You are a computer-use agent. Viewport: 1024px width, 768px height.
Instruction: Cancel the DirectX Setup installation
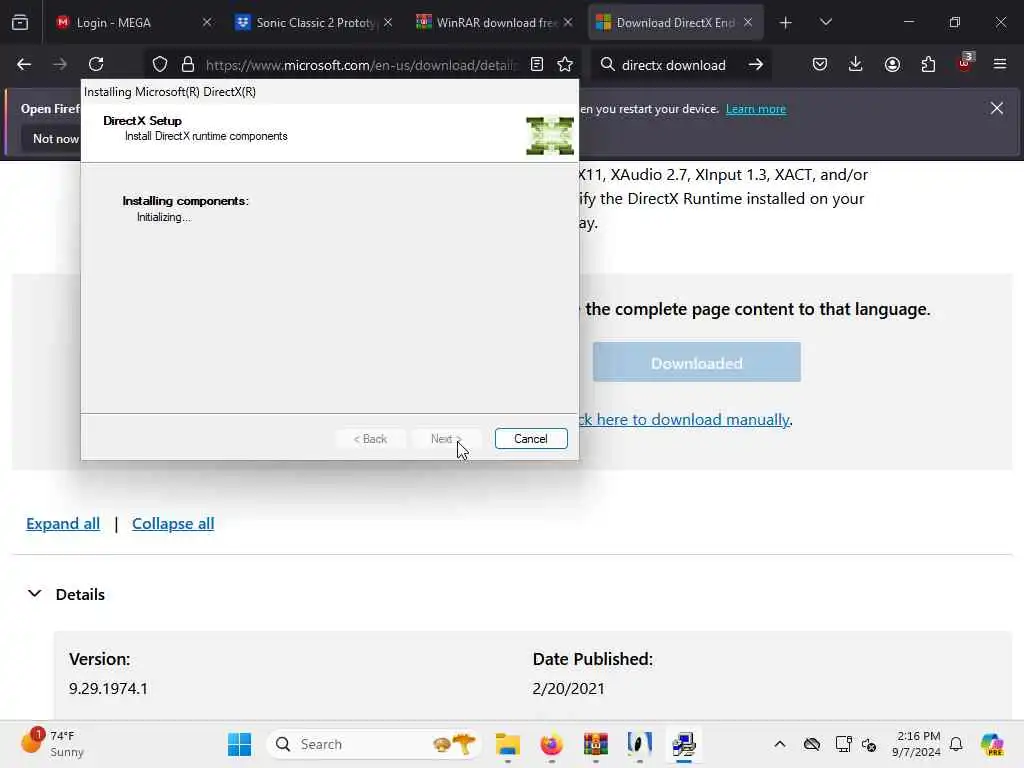(x=531, y=439)
